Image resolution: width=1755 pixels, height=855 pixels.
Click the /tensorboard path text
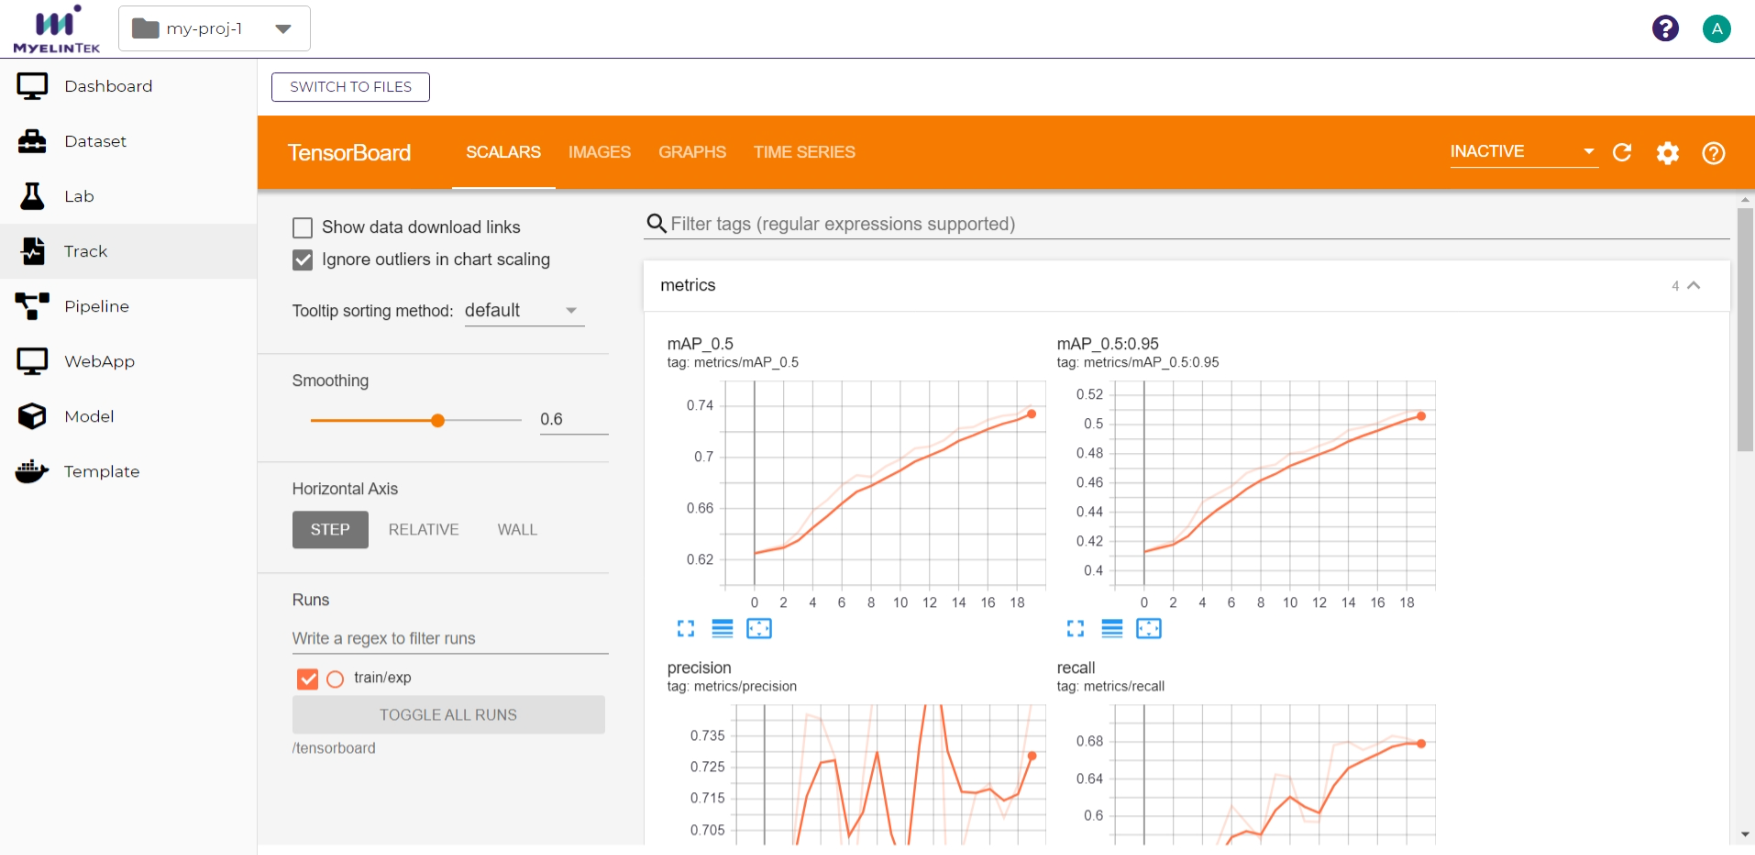coord(334,748)
